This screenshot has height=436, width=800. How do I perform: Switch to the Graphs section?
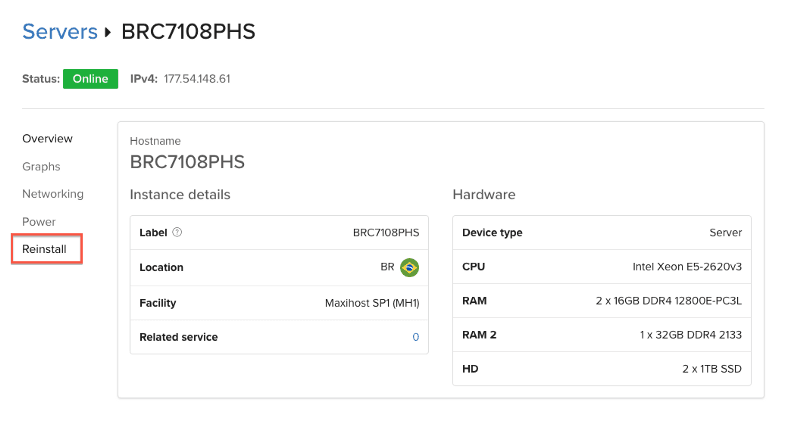pyautogui.click(x=41, y=167)
